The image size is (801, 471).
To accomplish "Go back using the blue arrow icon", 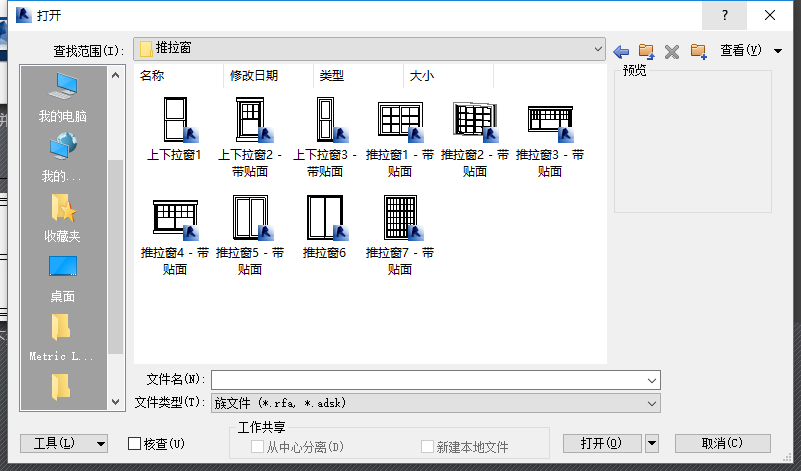I will click(621, 52).
